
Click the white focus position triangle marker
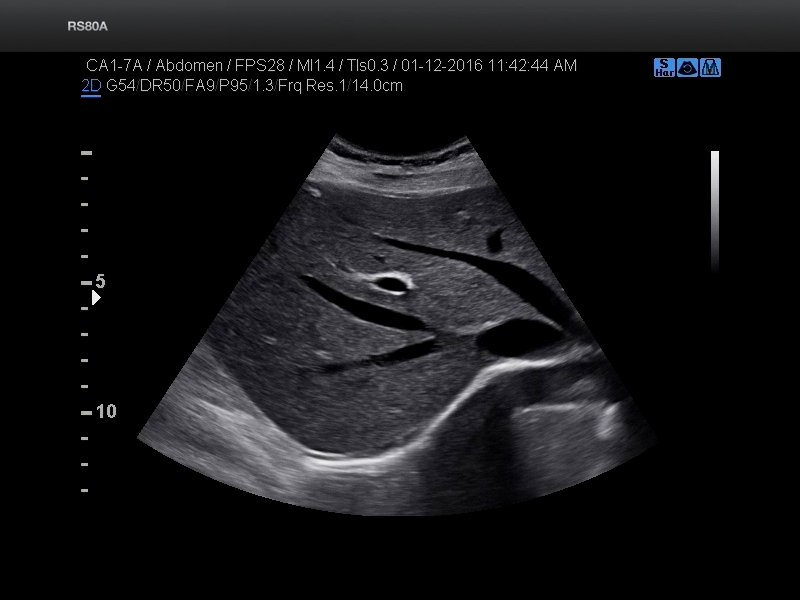click(x=96, y=297)
